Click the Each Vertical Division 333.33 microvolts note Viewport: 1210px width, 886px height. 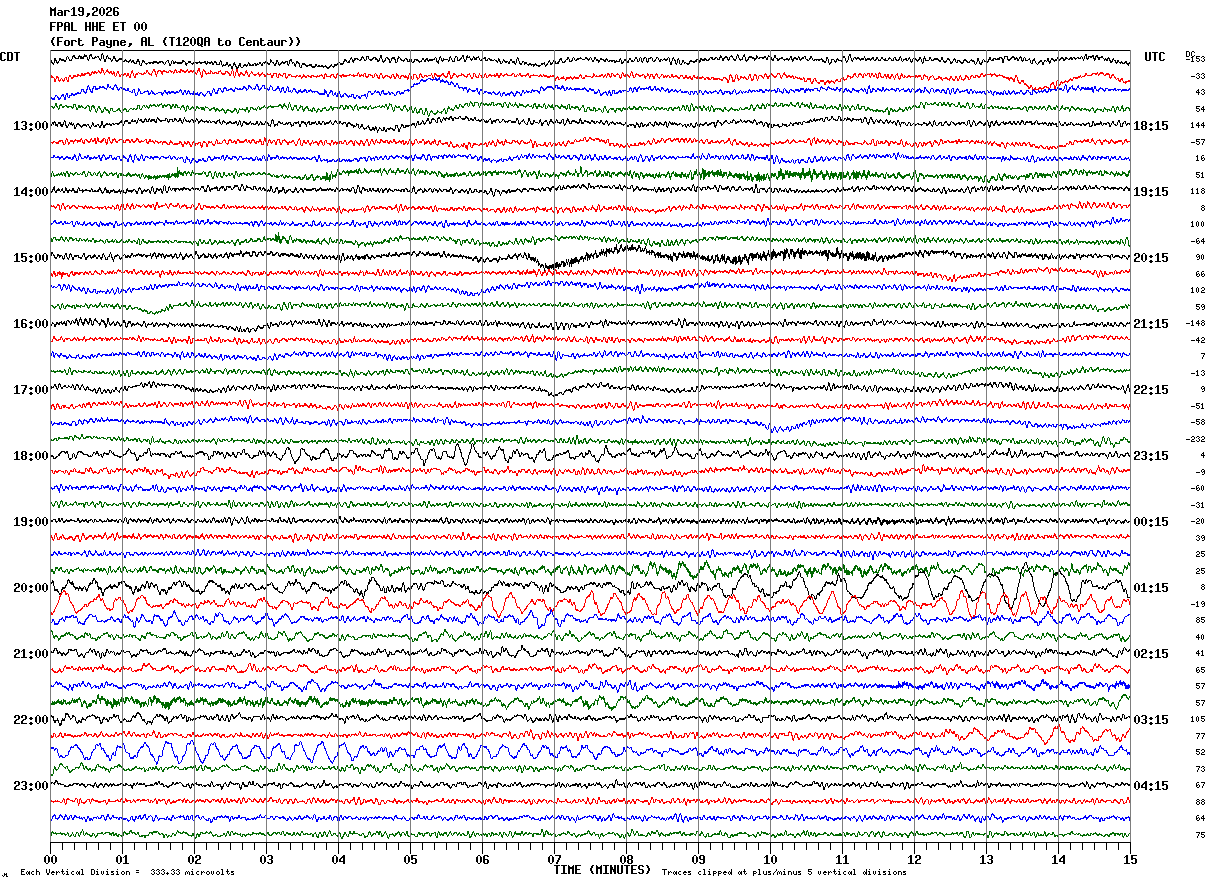(x=127, y=873)
